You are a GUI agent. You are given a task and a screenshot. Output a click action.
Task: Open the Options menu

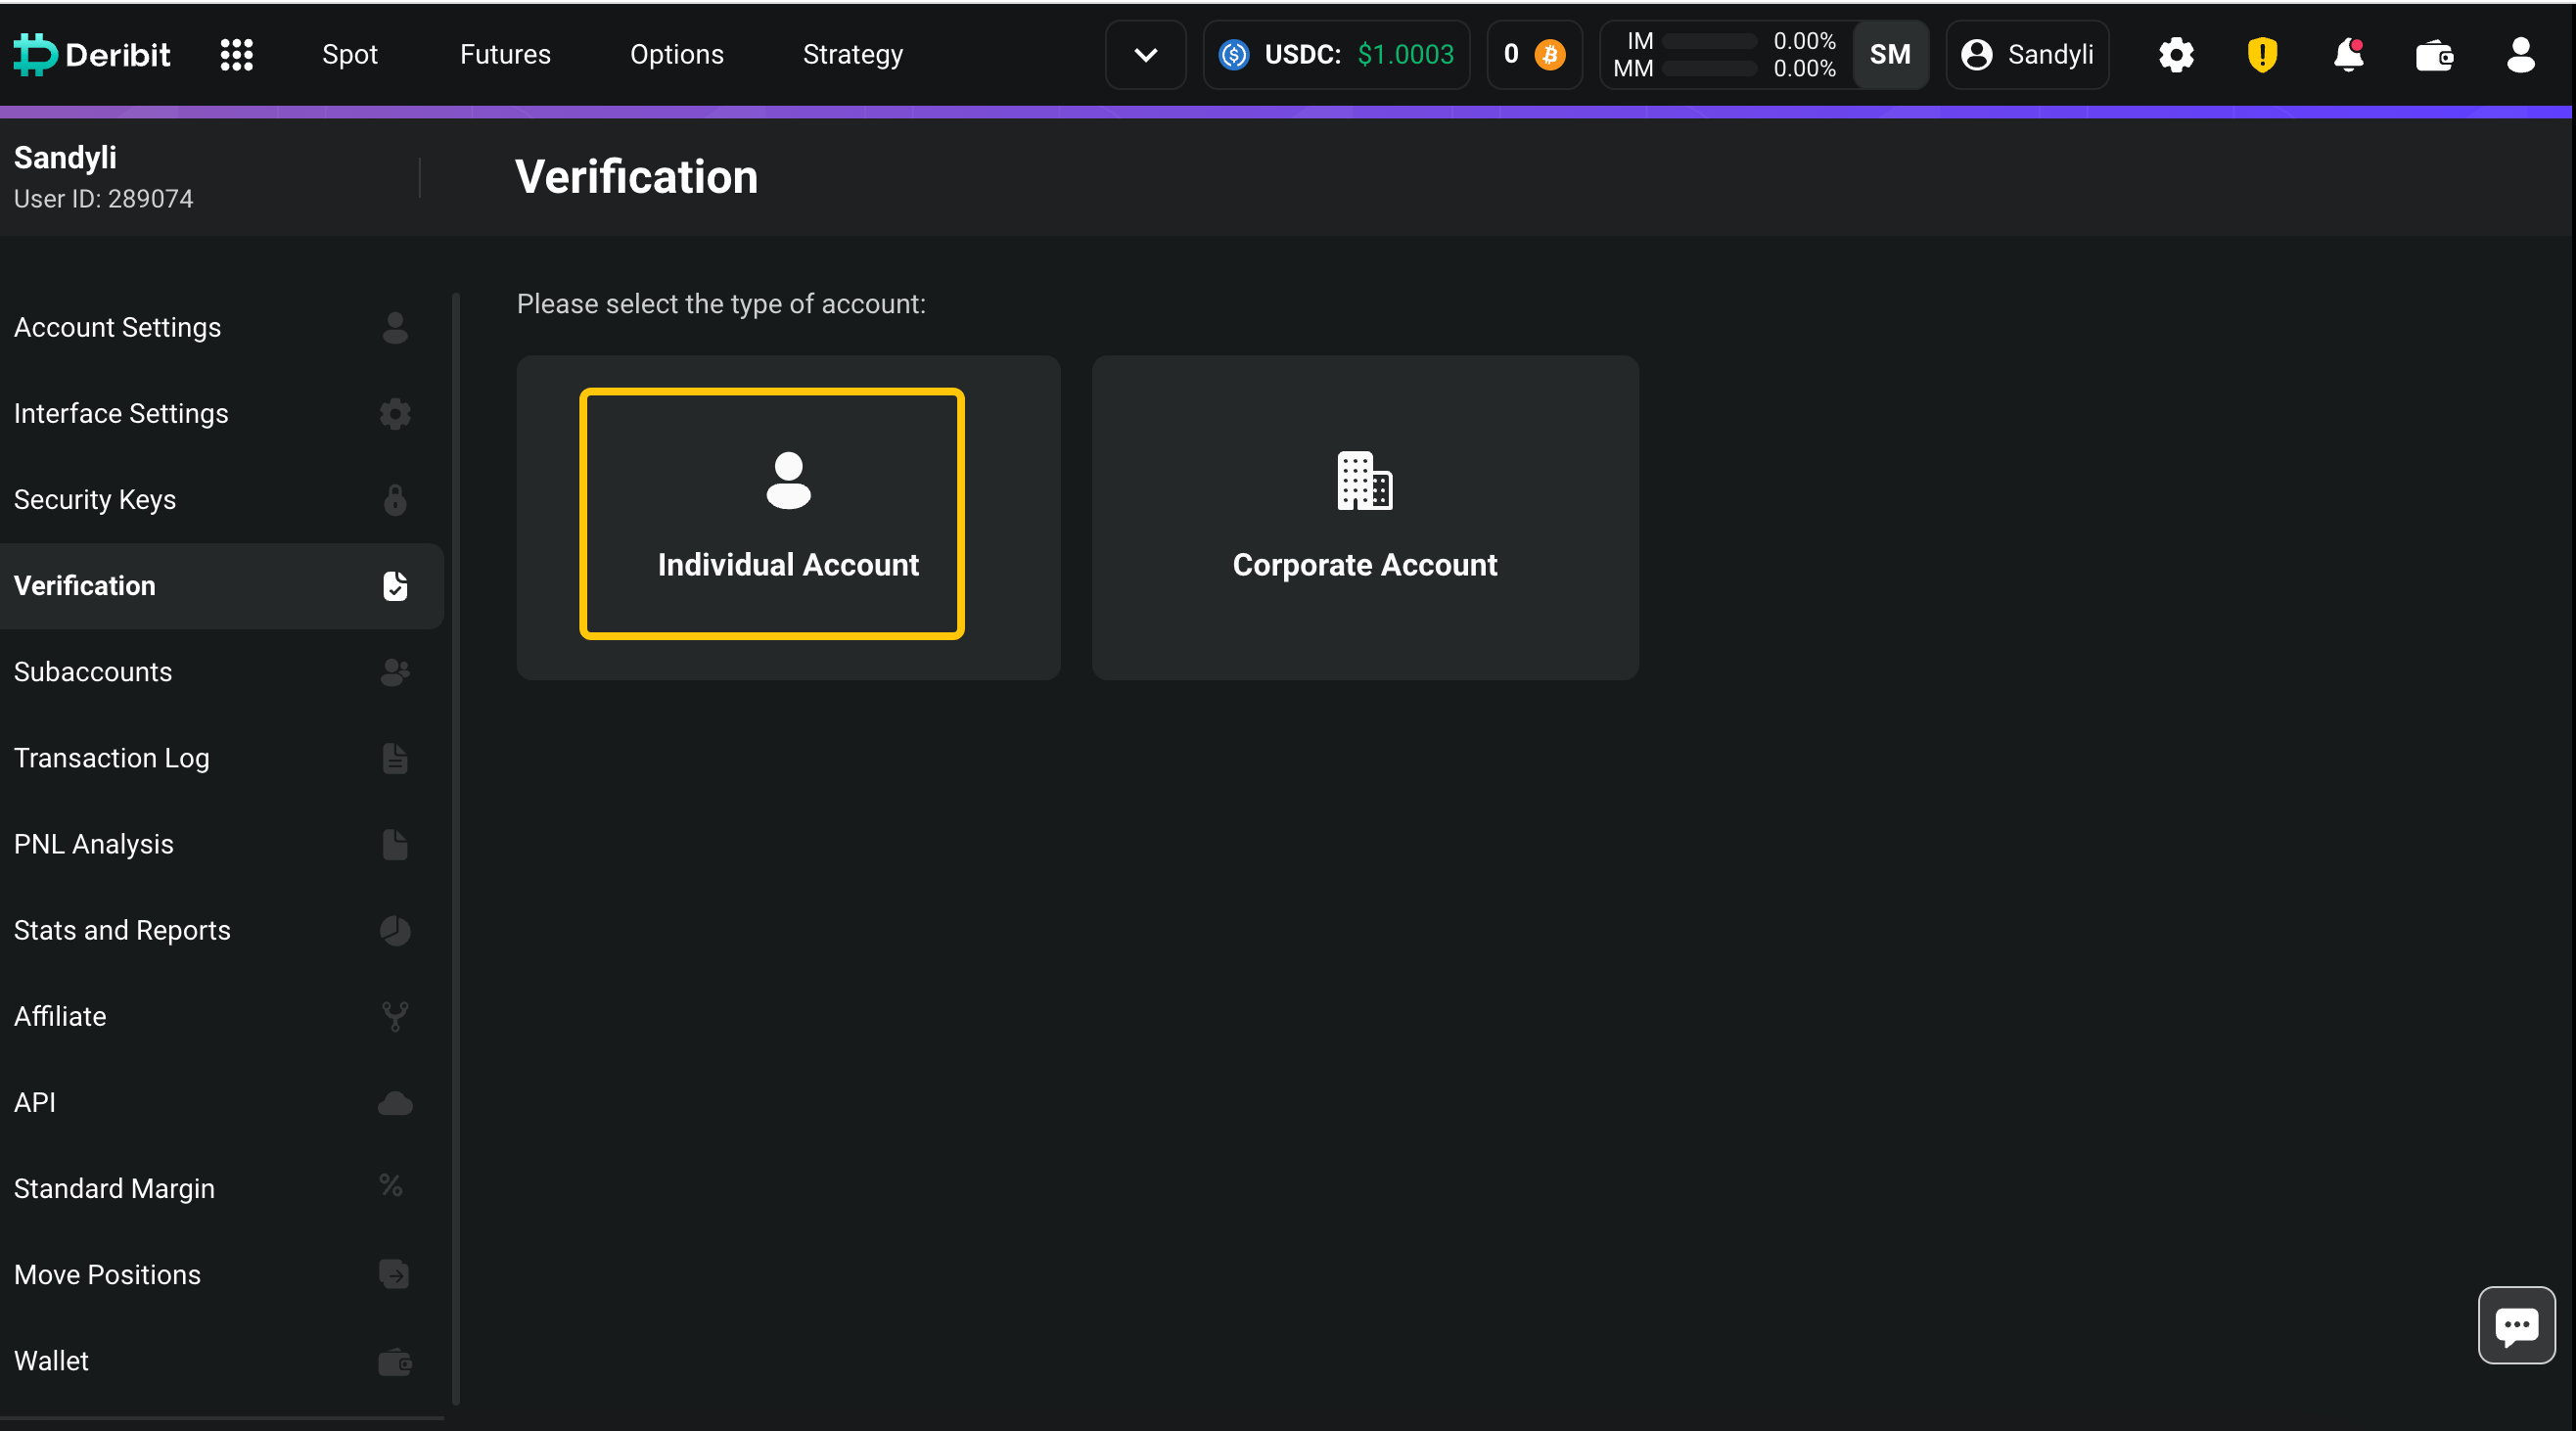(676, 54)
